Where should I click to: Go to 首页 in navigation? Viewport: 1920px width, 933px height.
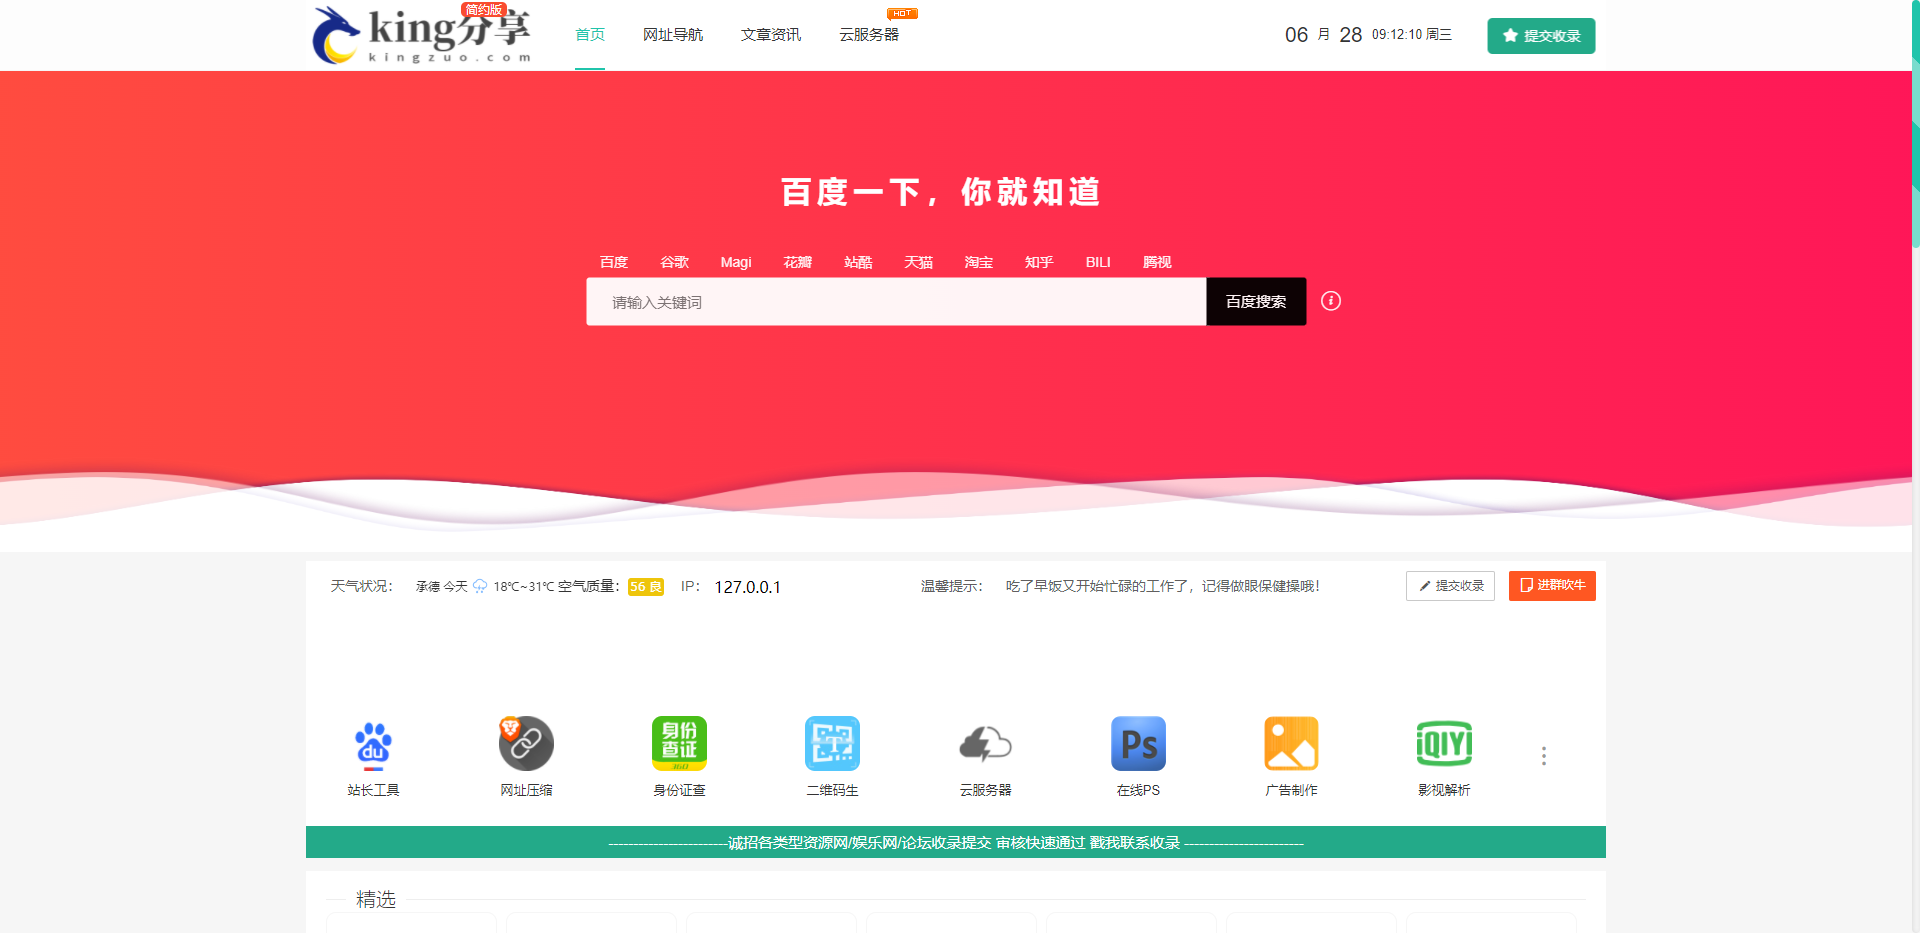coord(590,35)
